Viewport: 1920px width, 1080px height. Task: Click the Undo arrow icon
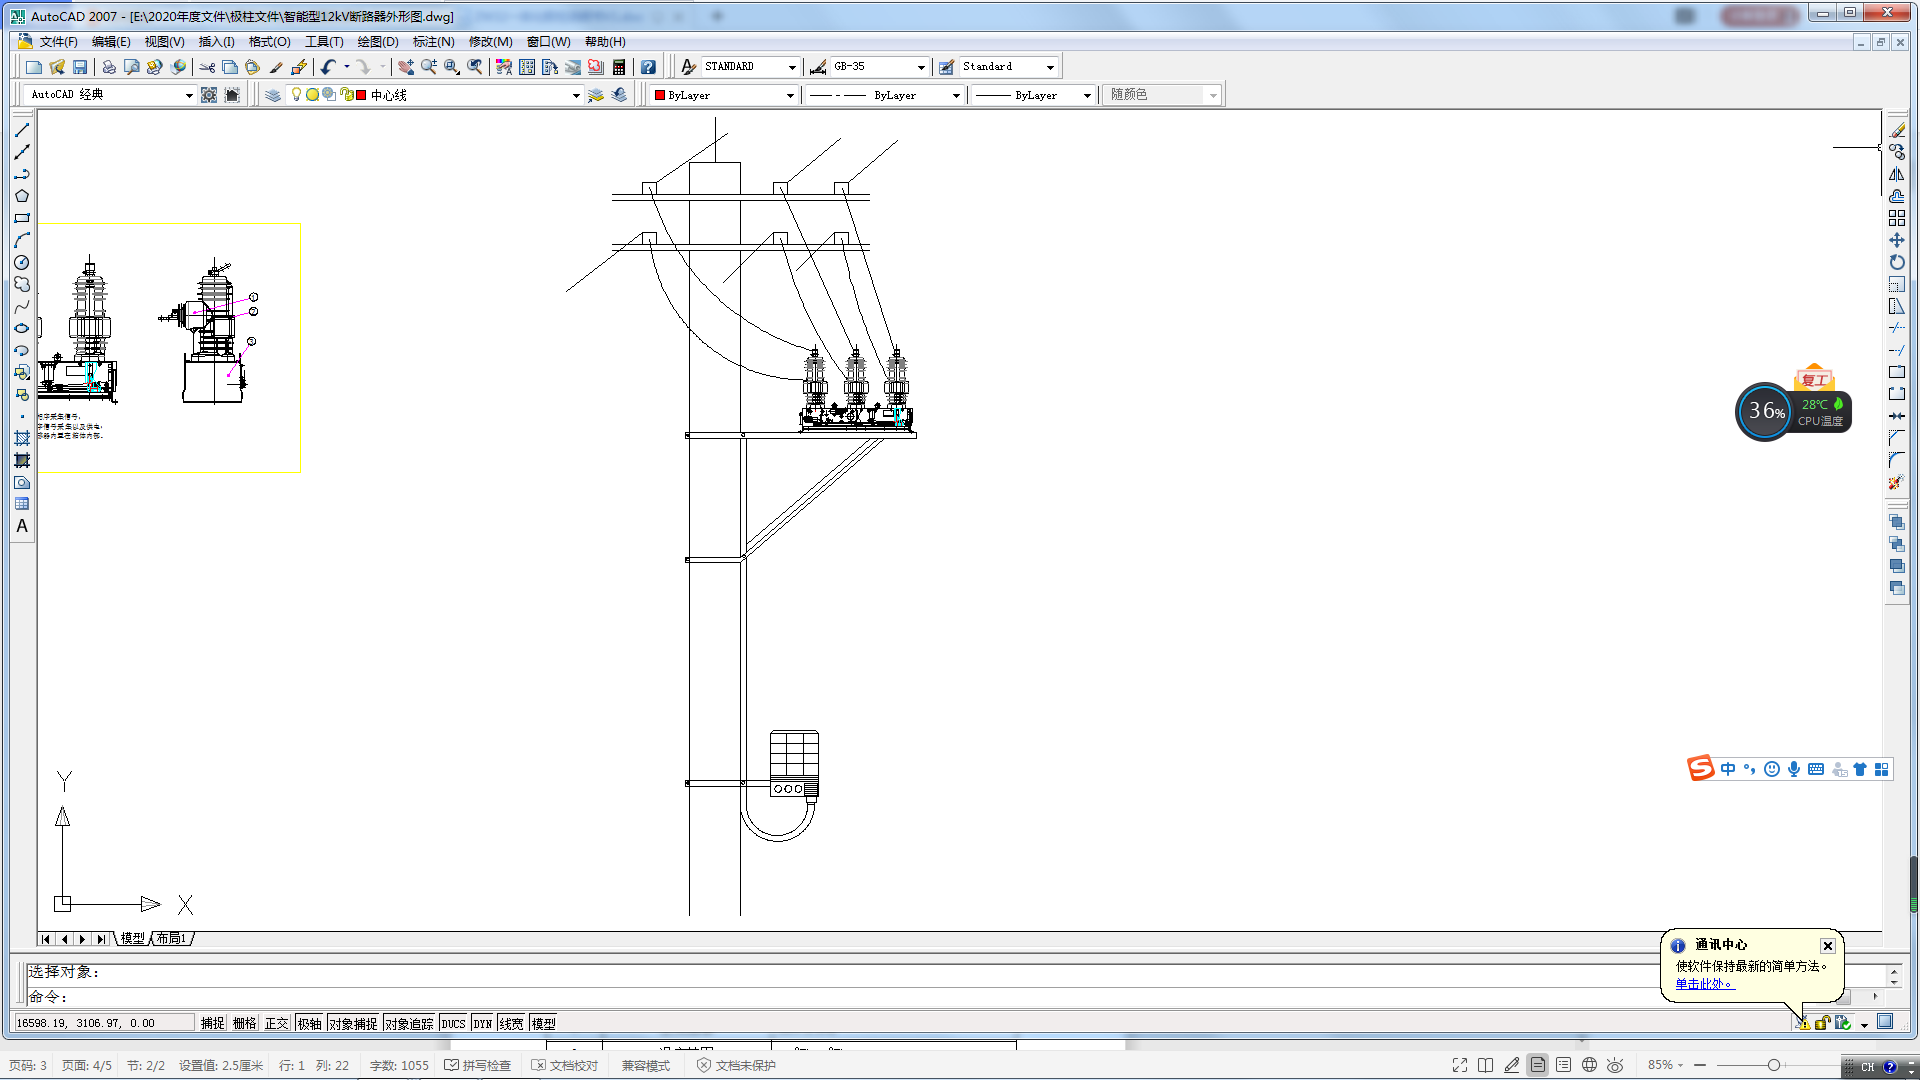(x=328, y=67)
